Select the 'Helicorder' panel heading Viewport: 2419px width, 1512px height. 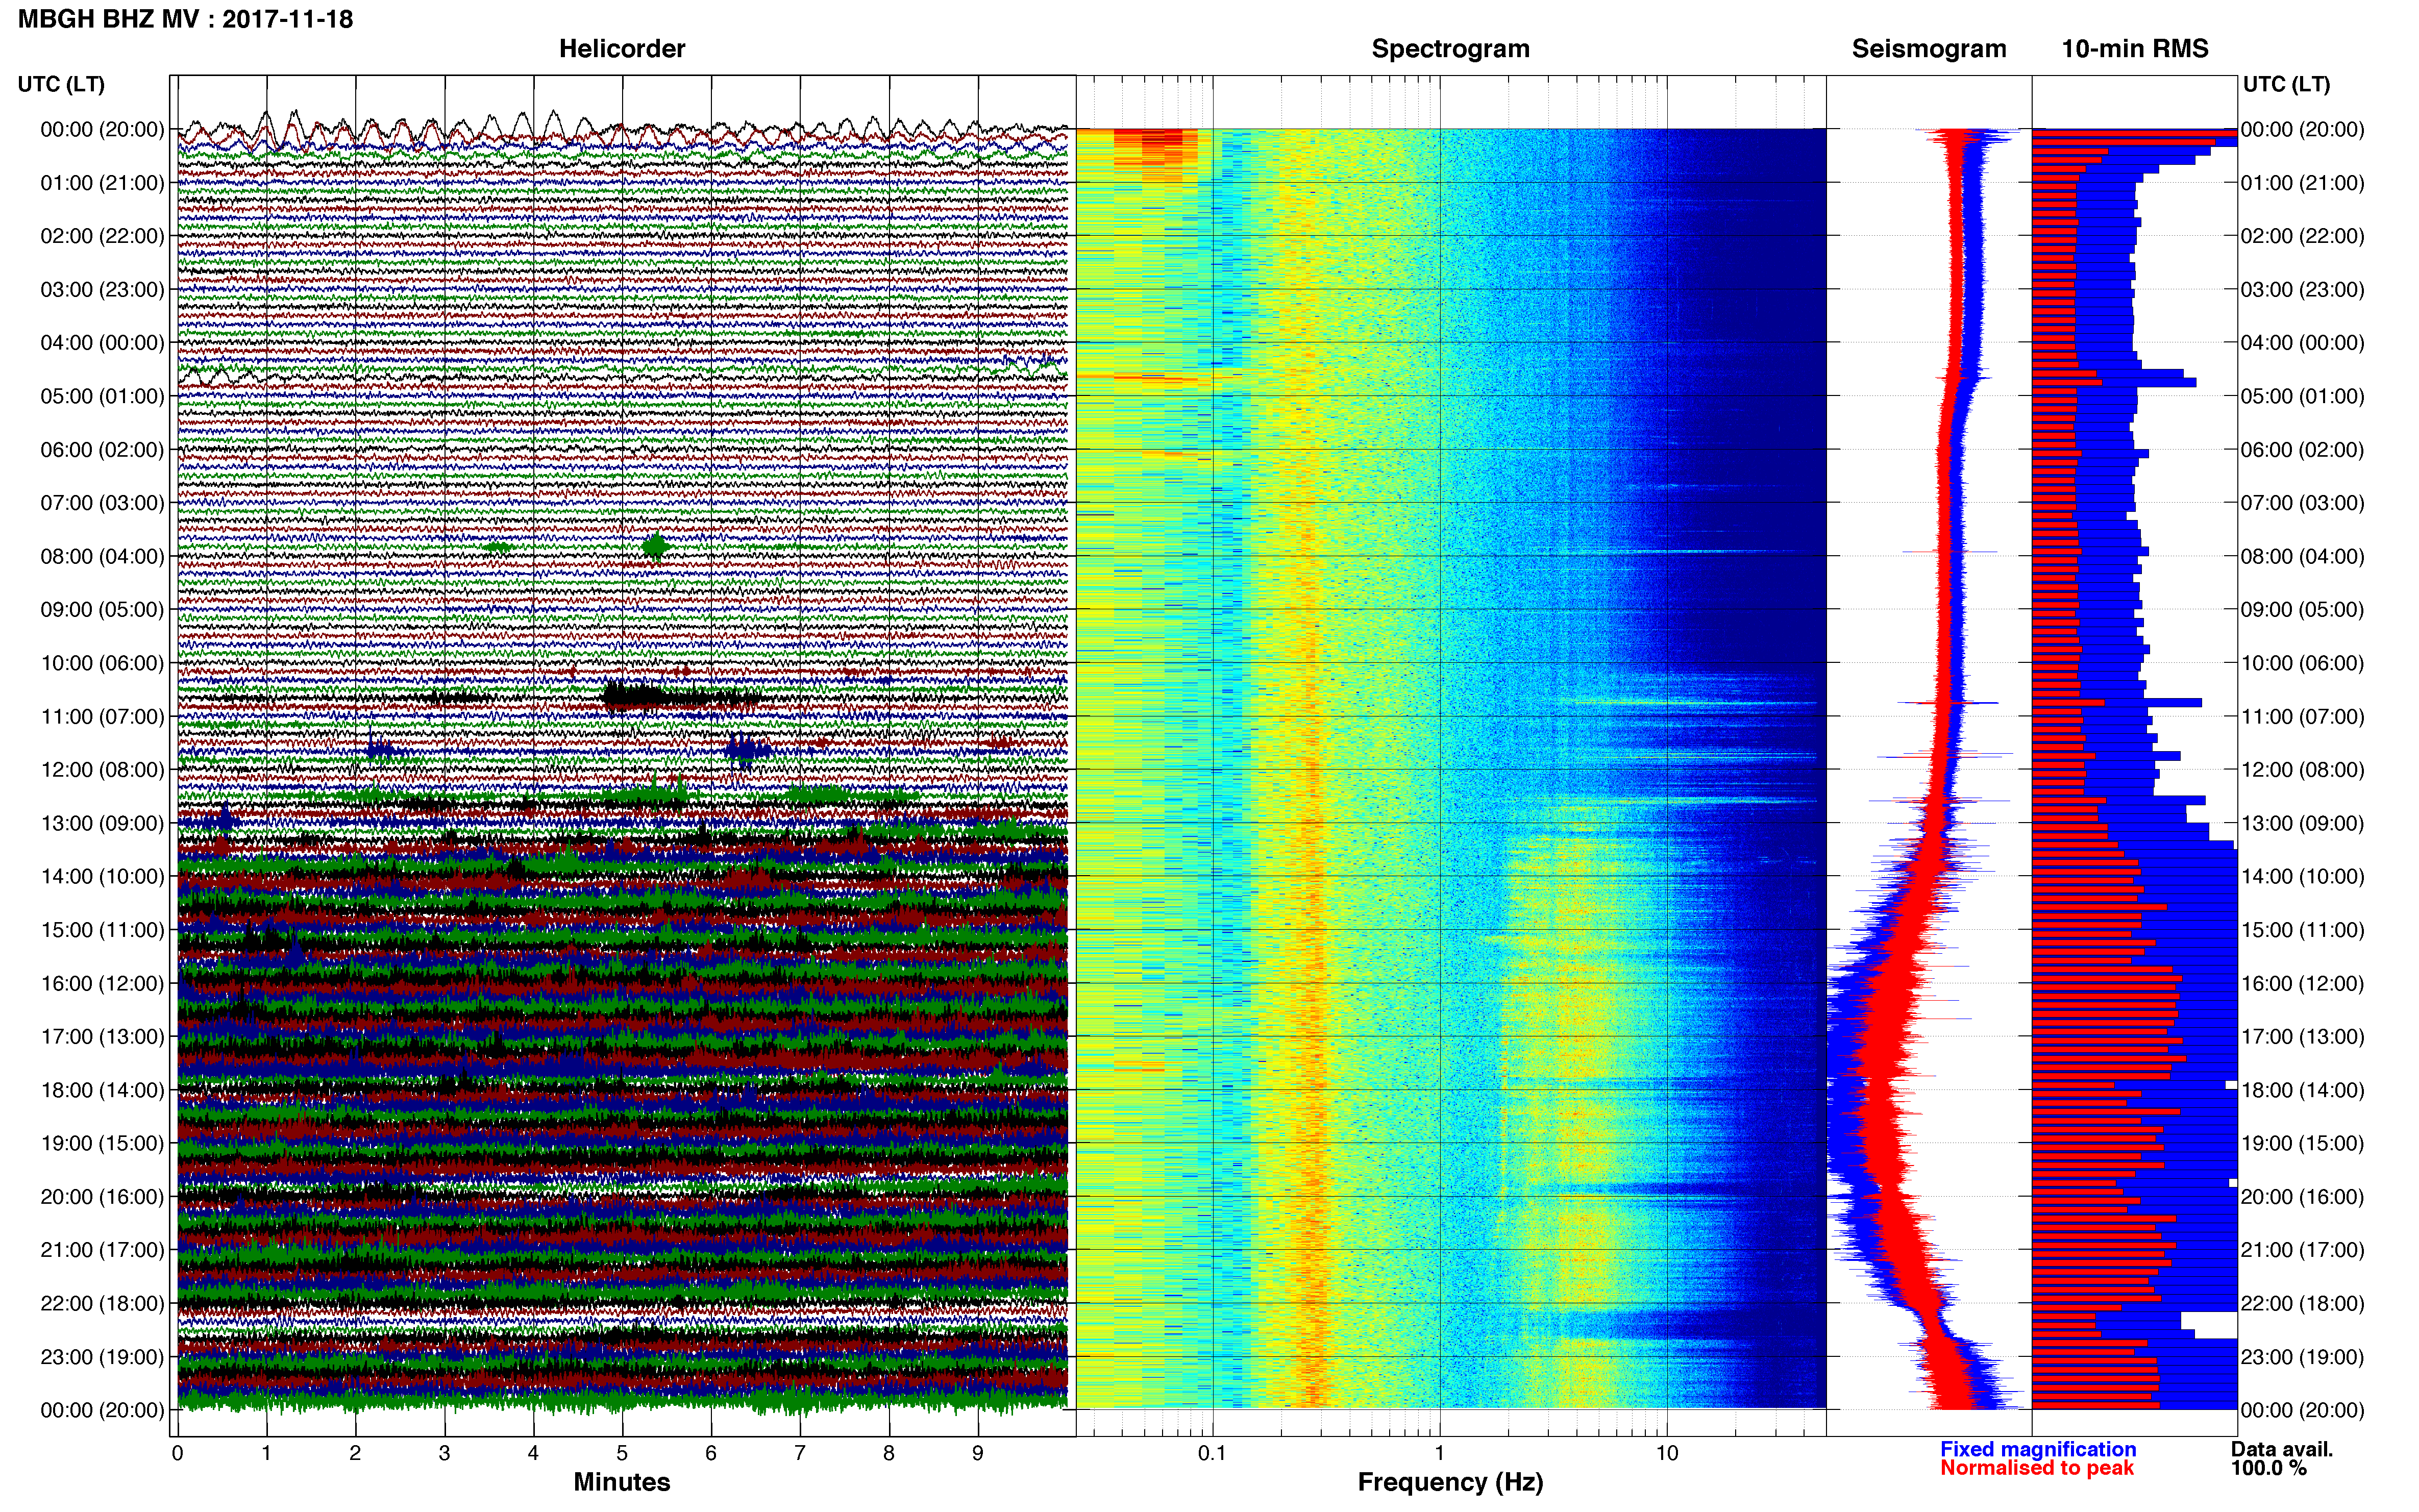pyautogui.click(x=622, y=49)
